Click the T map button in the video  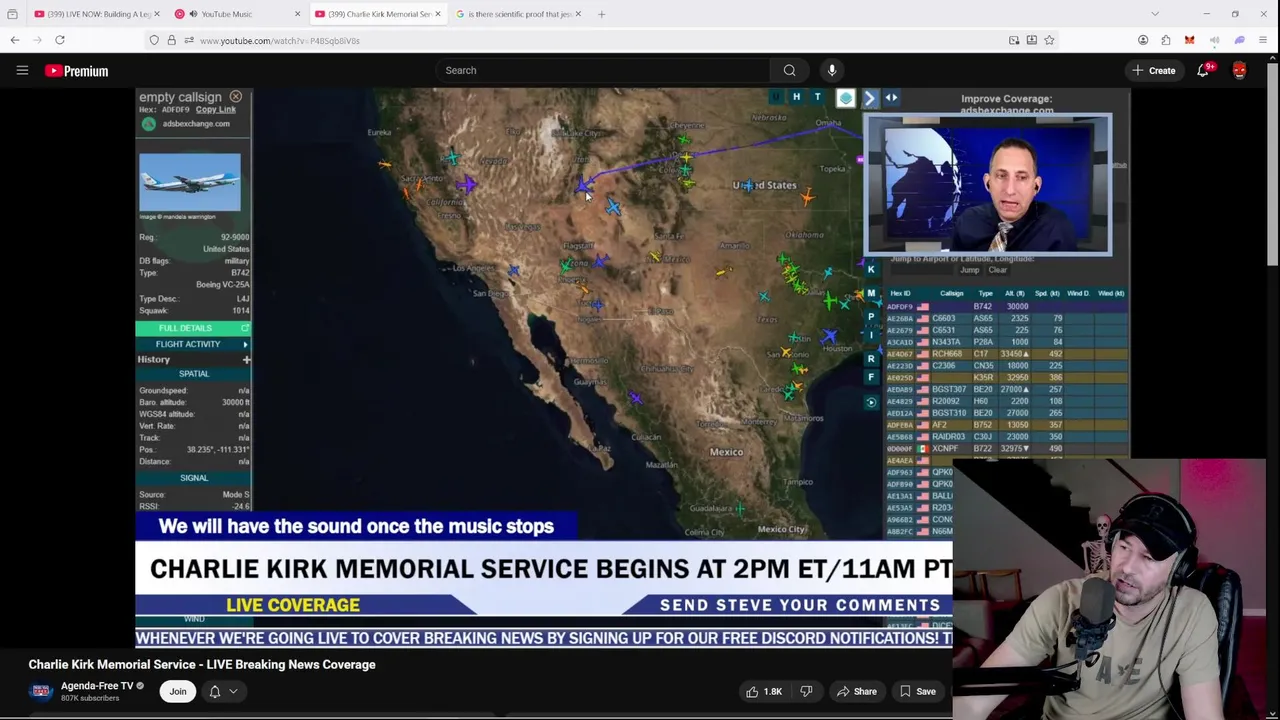(817, 97)
